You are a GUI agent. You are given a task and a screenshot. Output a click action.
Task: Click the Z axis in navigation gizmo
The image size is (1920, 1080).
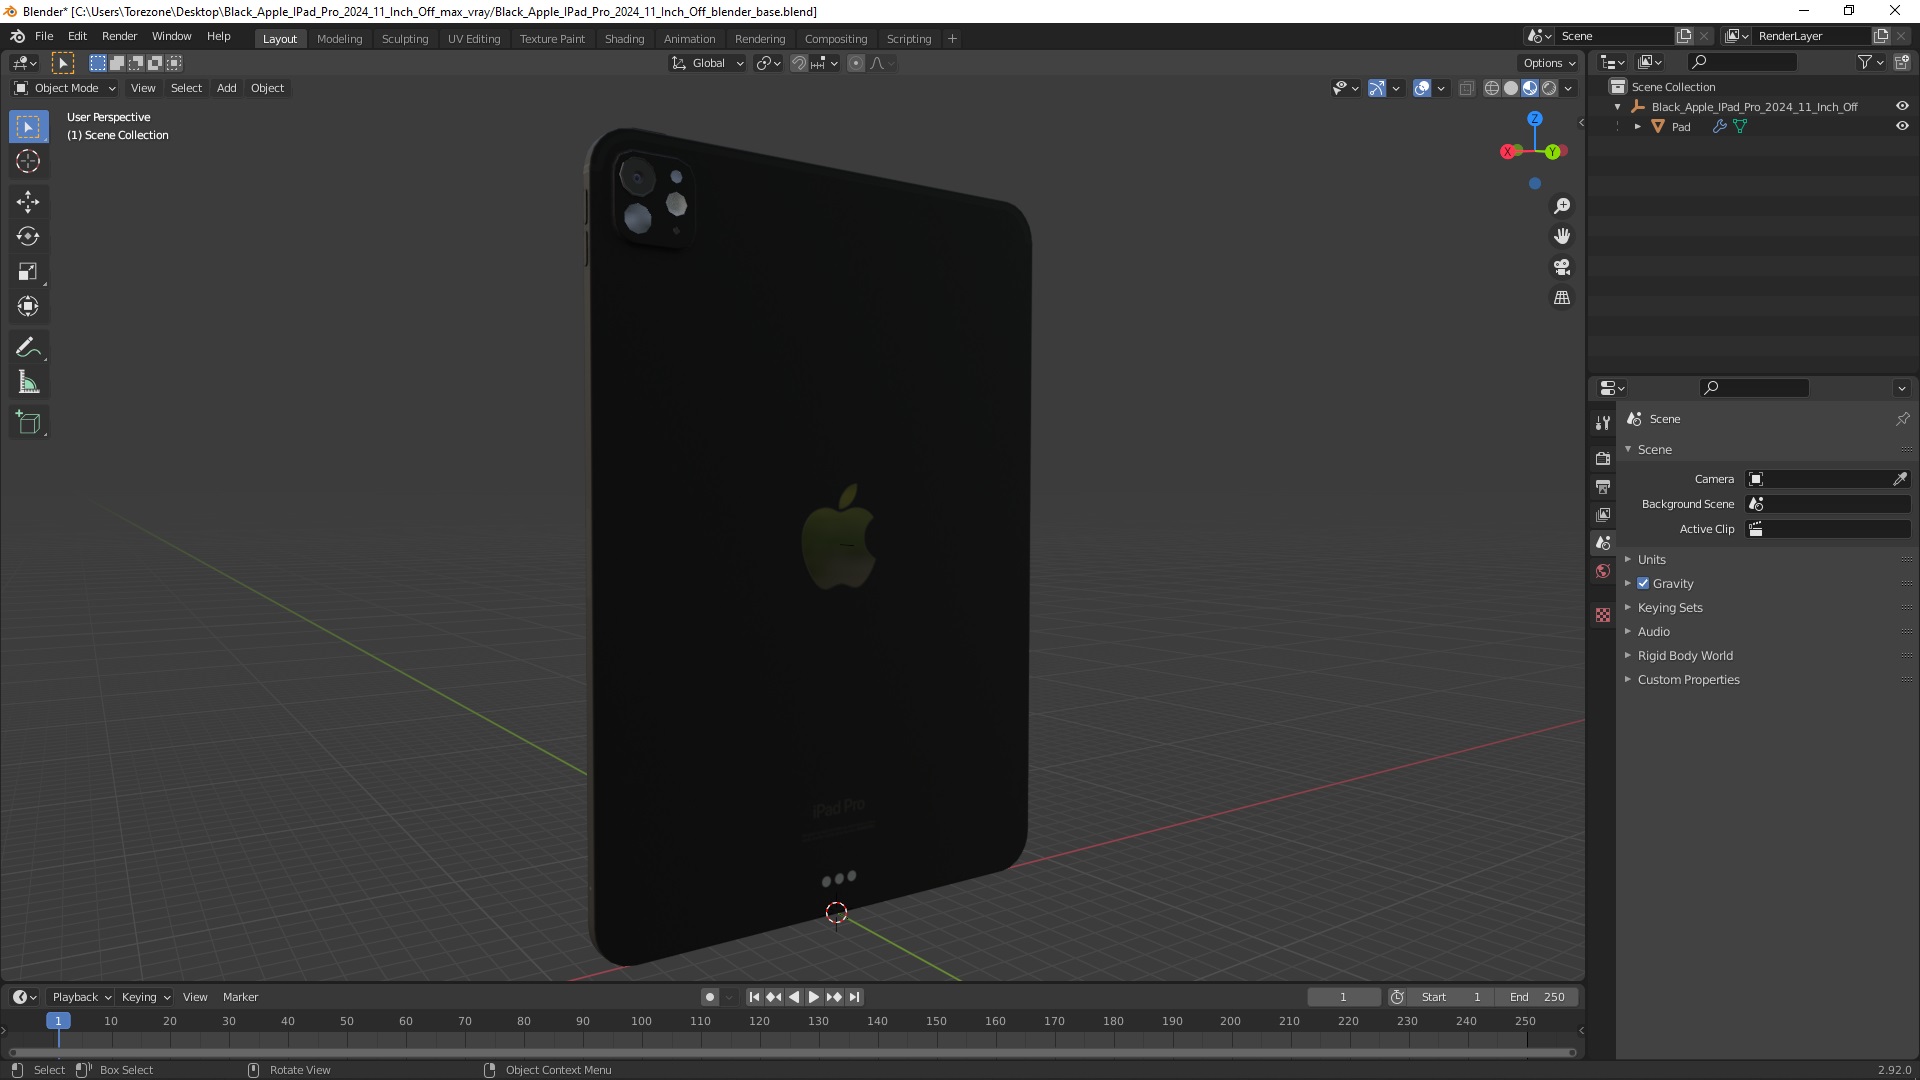click(1535, 118)
